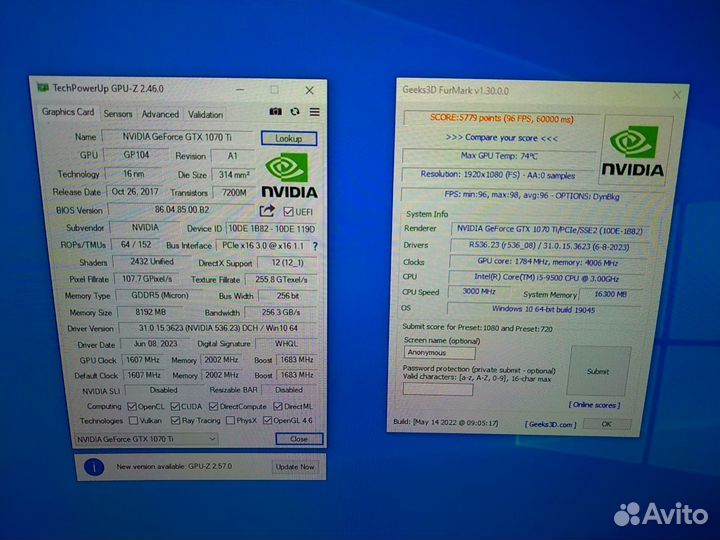Click the FurMark SCORE 5779 points text
Viewport: 720px width, 540px height.
(502, 118)
